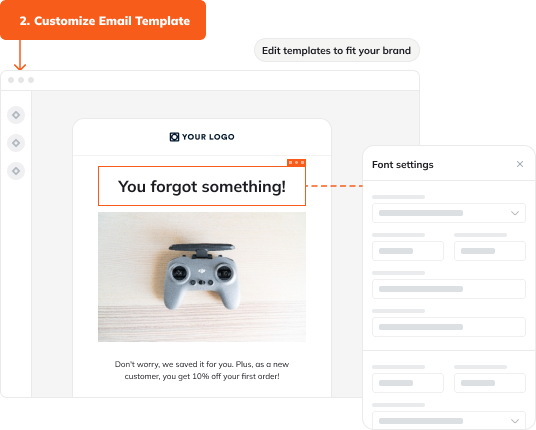This screenshot has height=430, width=536.
Task: Select the 'You forgot something!' heading block
Action: click(202, 186)
